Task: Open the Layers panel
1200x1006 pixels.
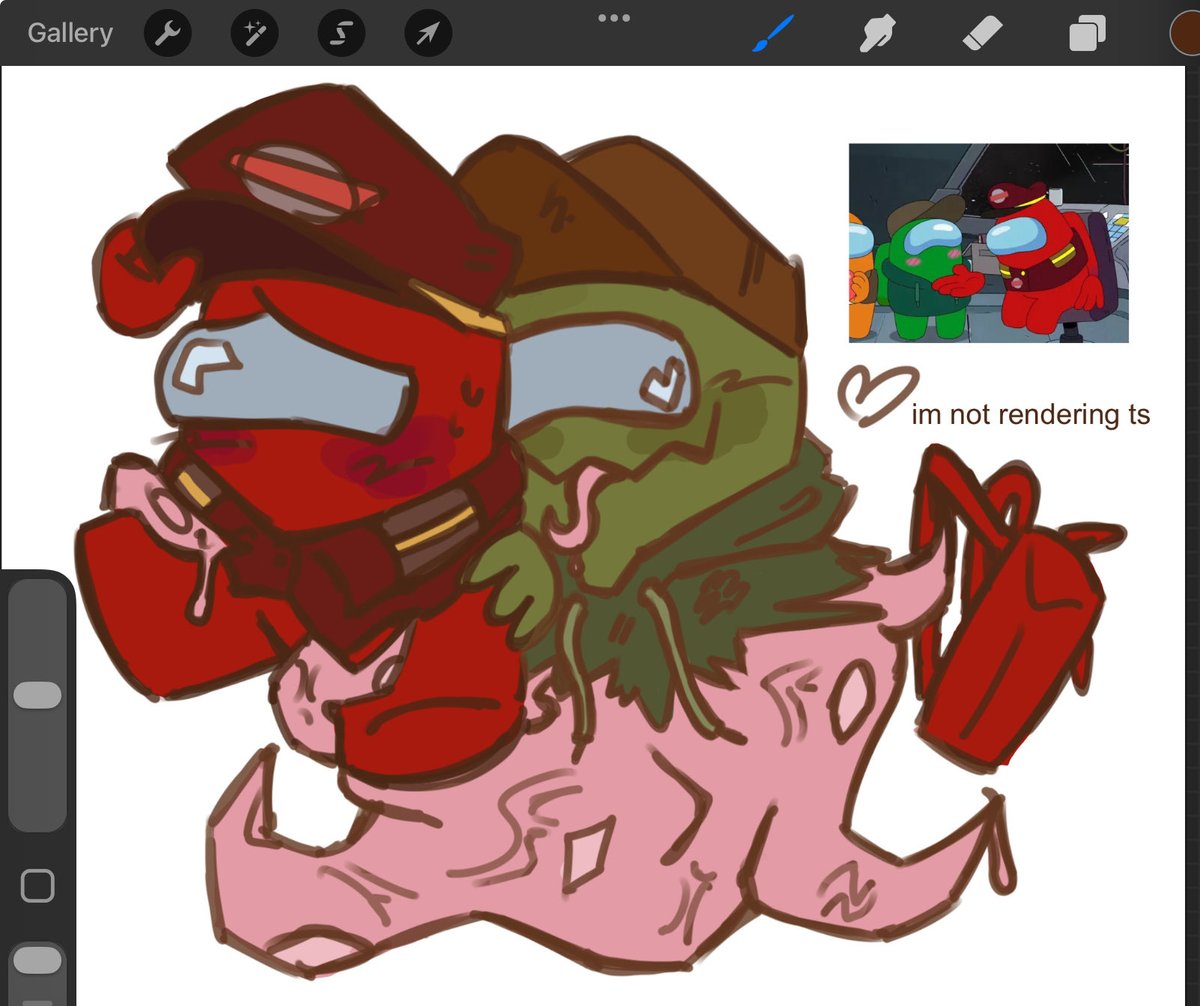Action: click(1087, 35)
